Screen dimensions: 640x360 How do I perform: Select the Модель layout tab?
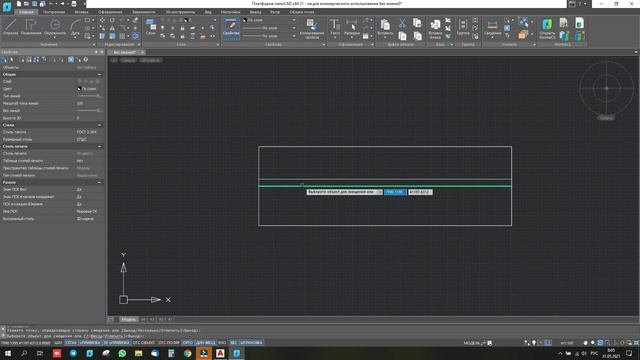[x=129, y=320]
